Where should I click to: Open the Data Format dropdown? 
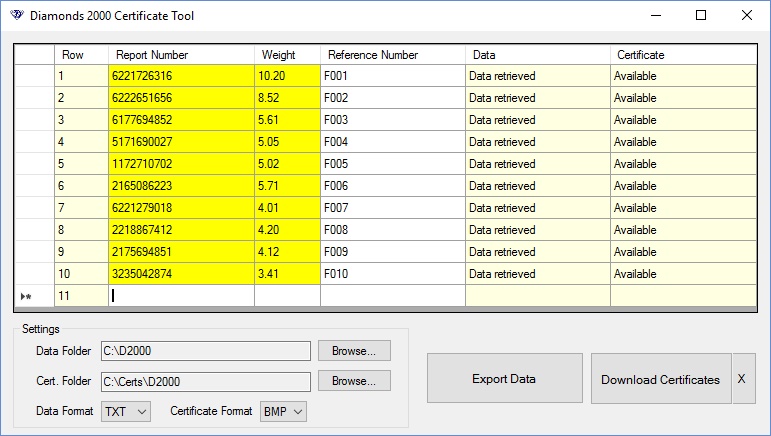(x=126, y=411)
